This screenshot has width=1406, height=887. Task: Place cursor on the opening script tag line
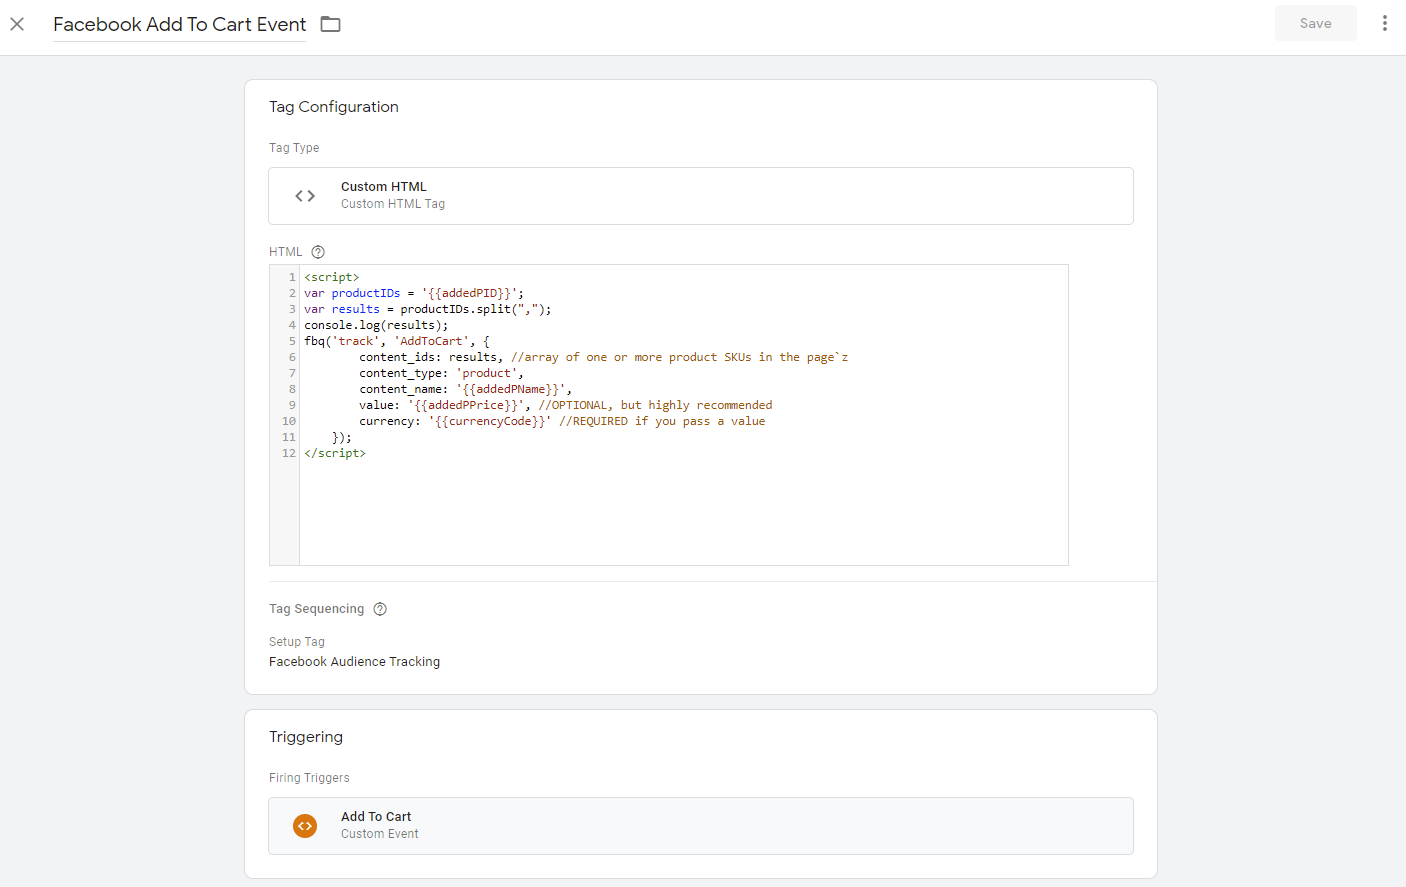[332, 277]
